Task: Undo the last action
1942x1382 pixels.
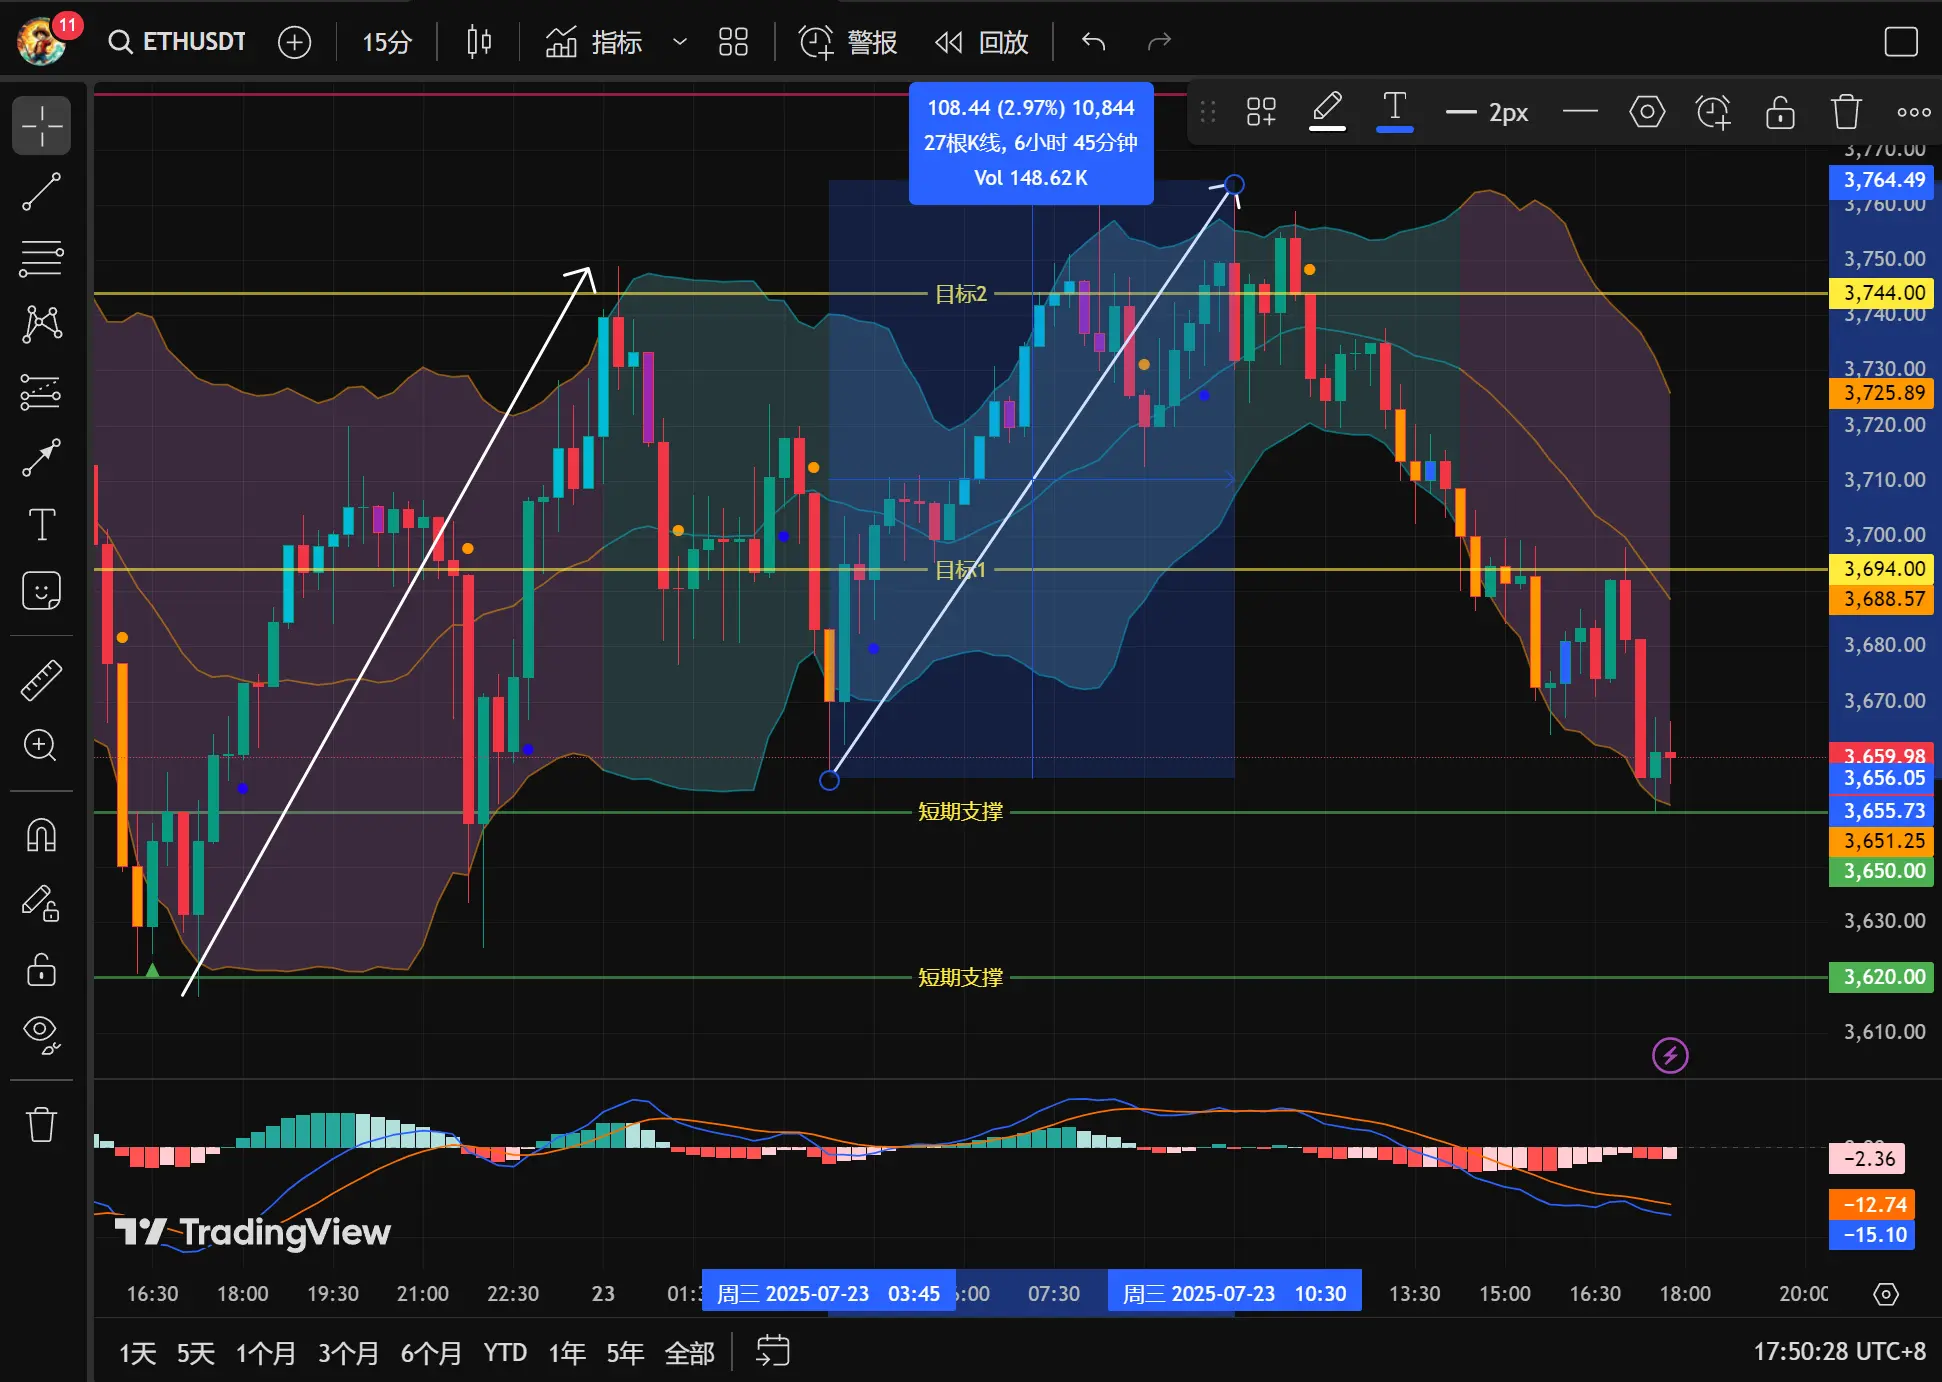Action: [1094, 42]
